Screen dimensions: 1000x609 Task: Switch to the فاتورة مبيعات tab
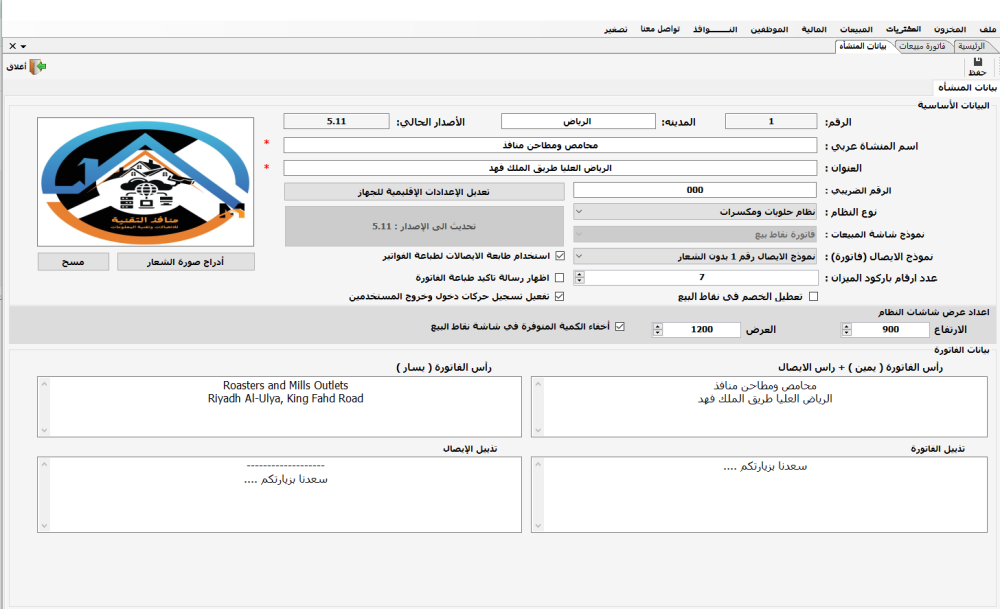coord(921,46)
